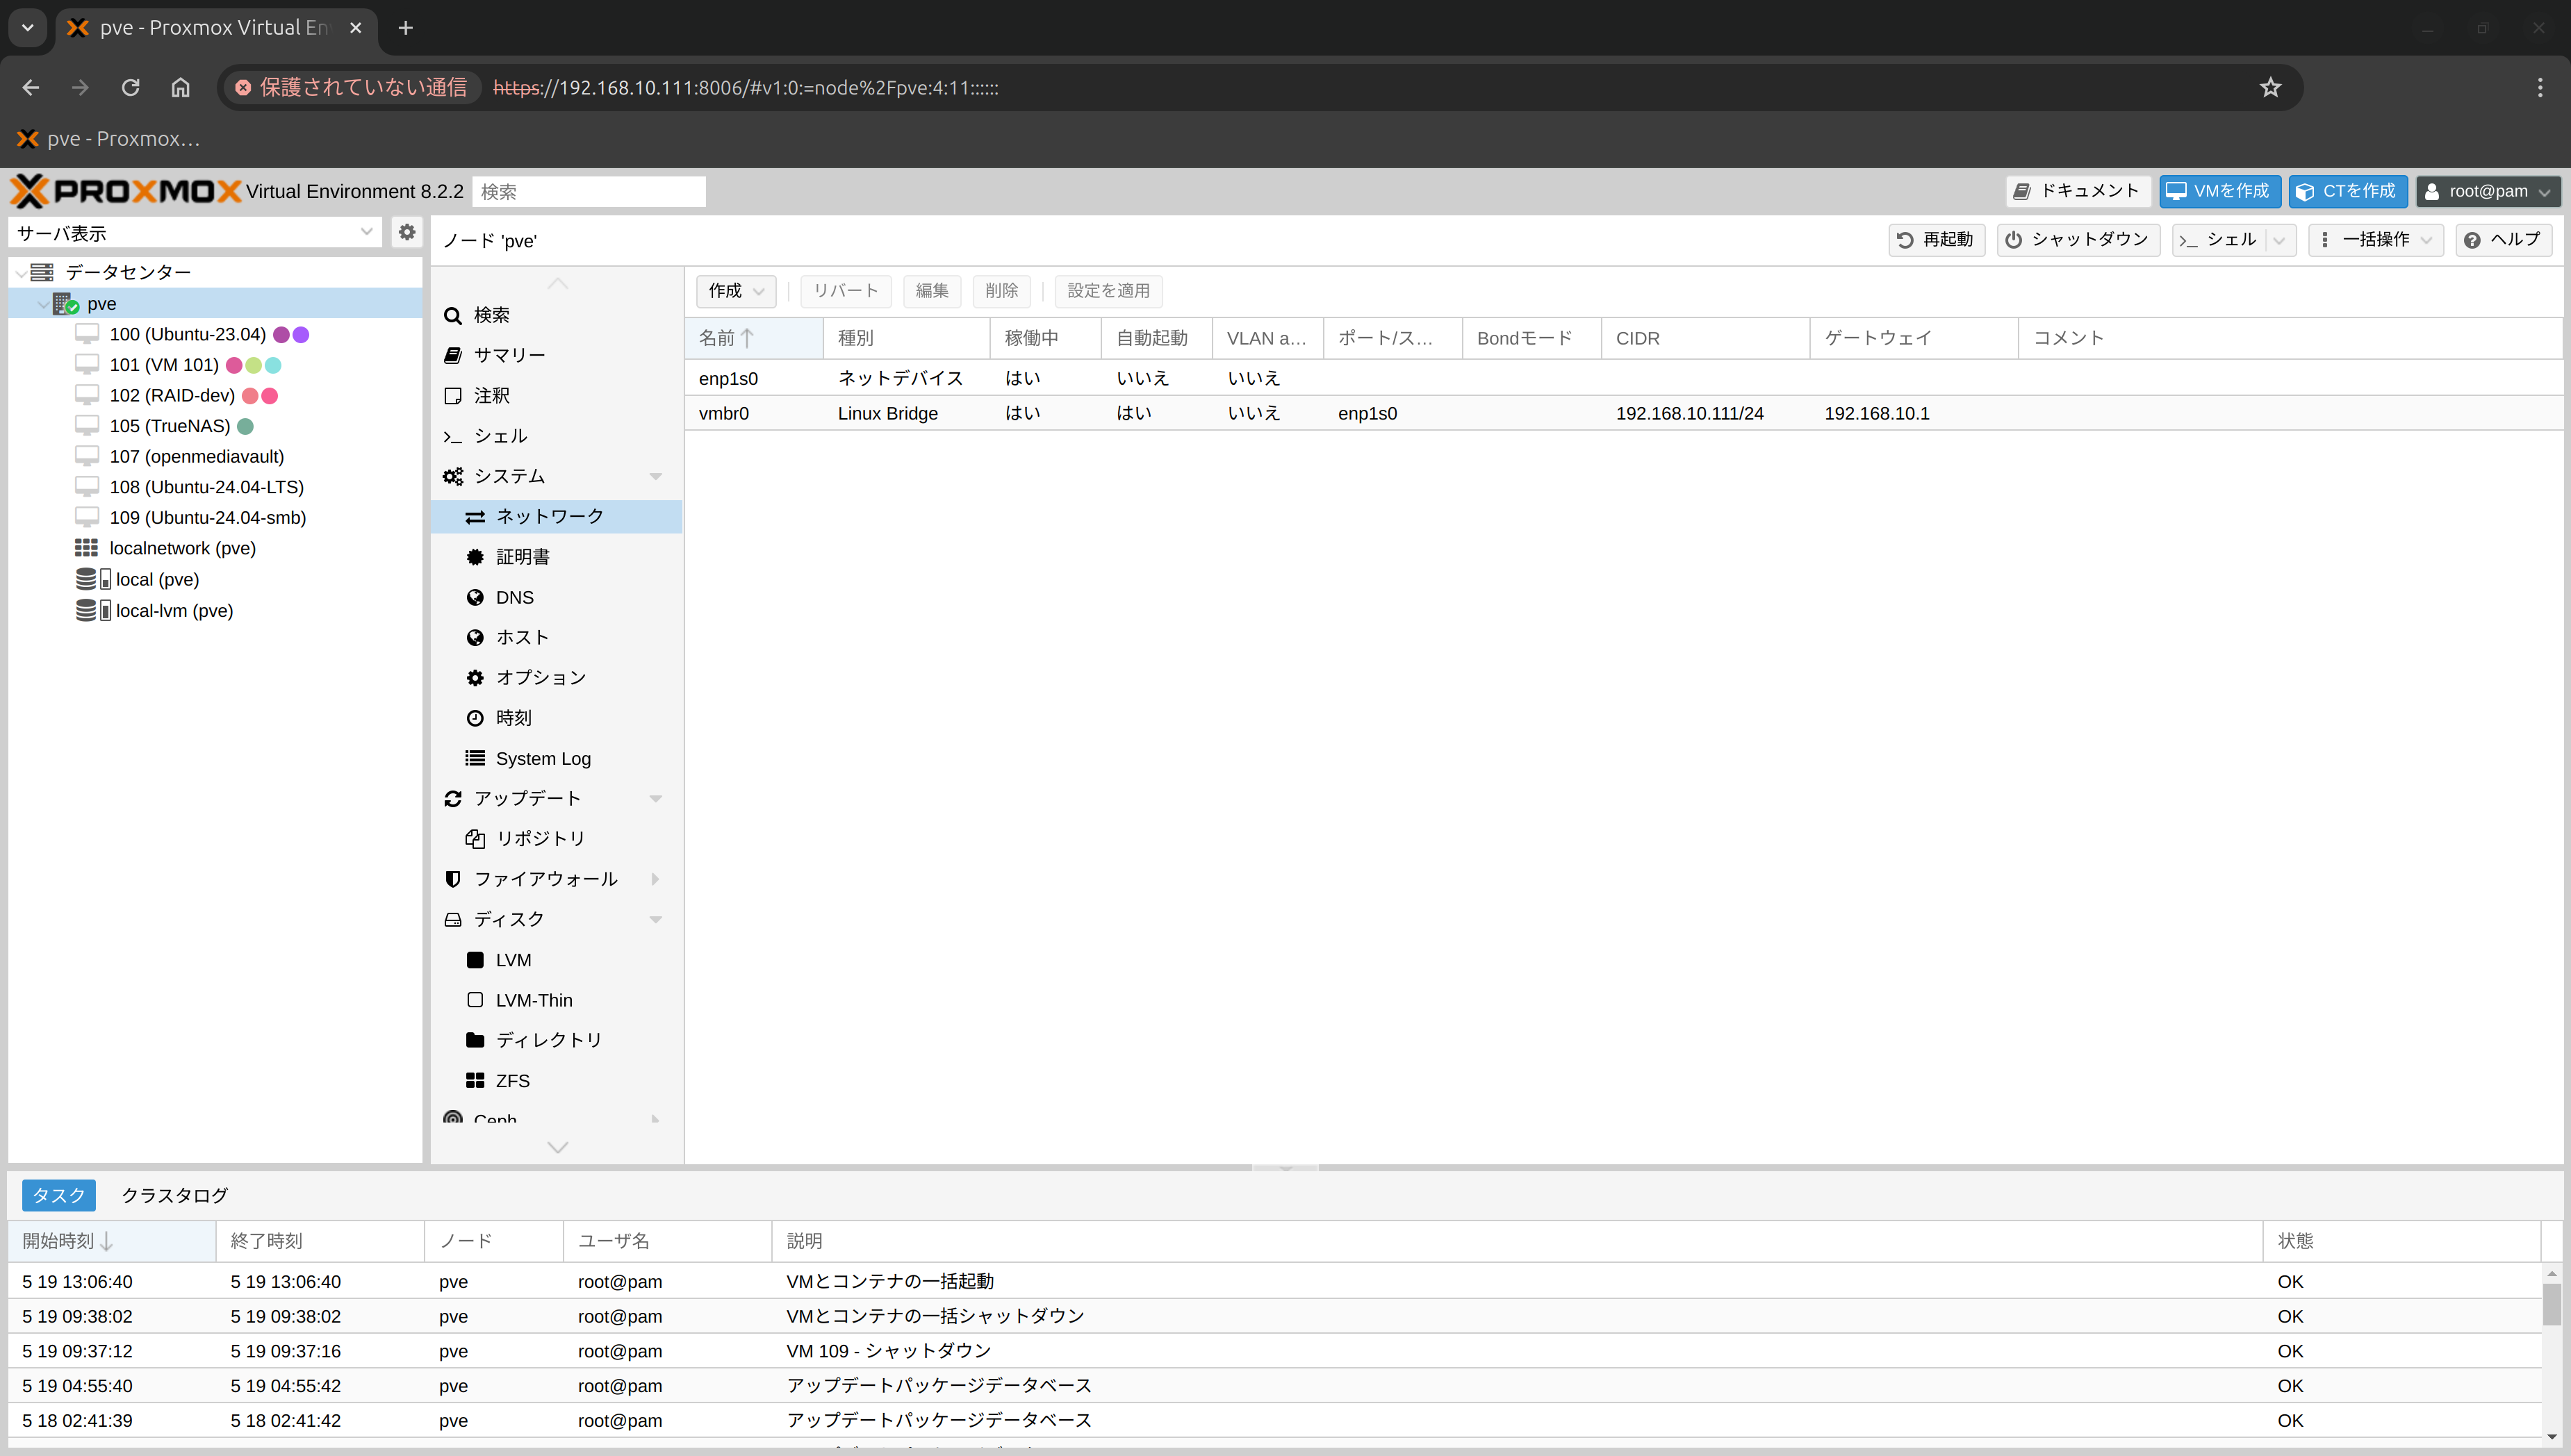Collapse the システム menu section arrow
Image resolution: width=2571 pixels, height=1456 pixels.
point(656,476)
